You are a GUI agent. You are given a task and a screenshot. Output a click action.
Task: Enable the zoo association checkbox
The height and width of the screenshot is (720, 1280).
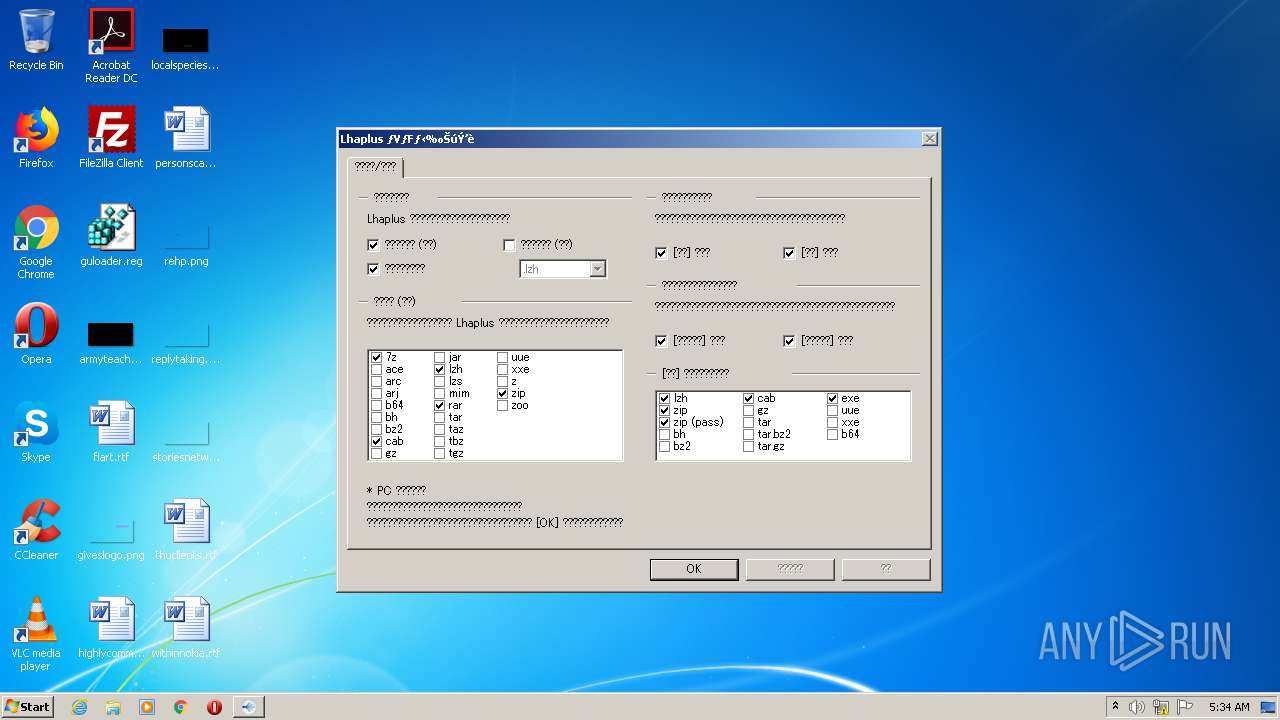[x=503, y=405]
